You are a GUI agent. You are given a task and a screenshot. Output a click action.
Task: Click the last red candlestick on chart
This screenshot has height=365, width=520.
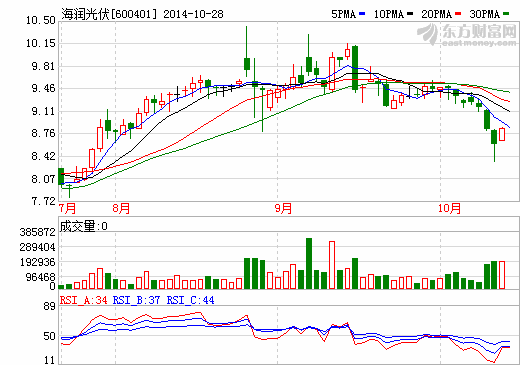[502, 134]
